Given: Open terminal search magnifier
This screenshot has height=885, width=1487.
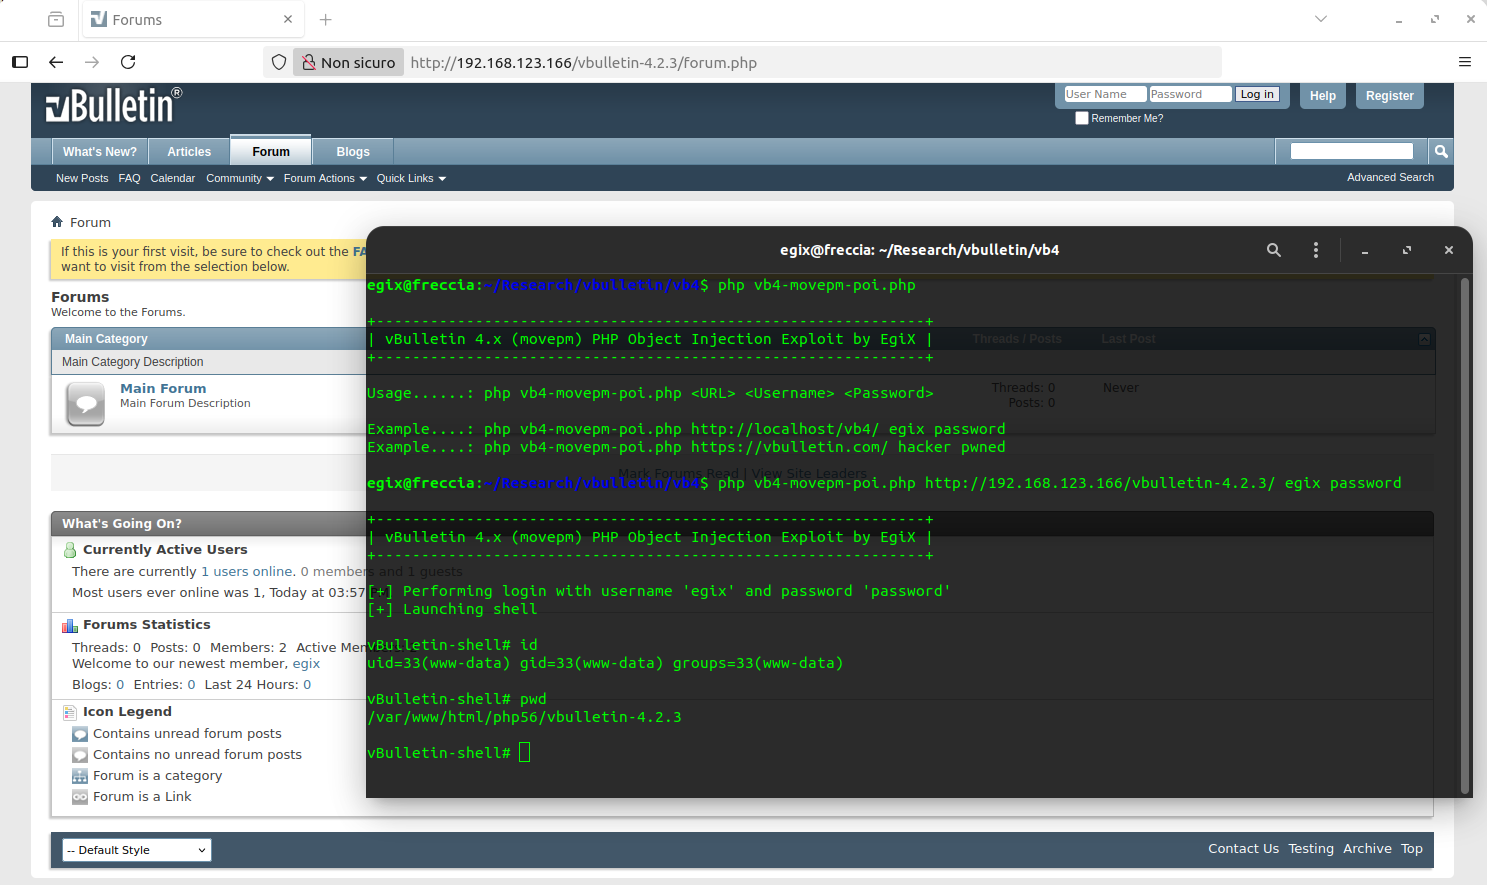Looking at the screenshot, I should 1274,250.
